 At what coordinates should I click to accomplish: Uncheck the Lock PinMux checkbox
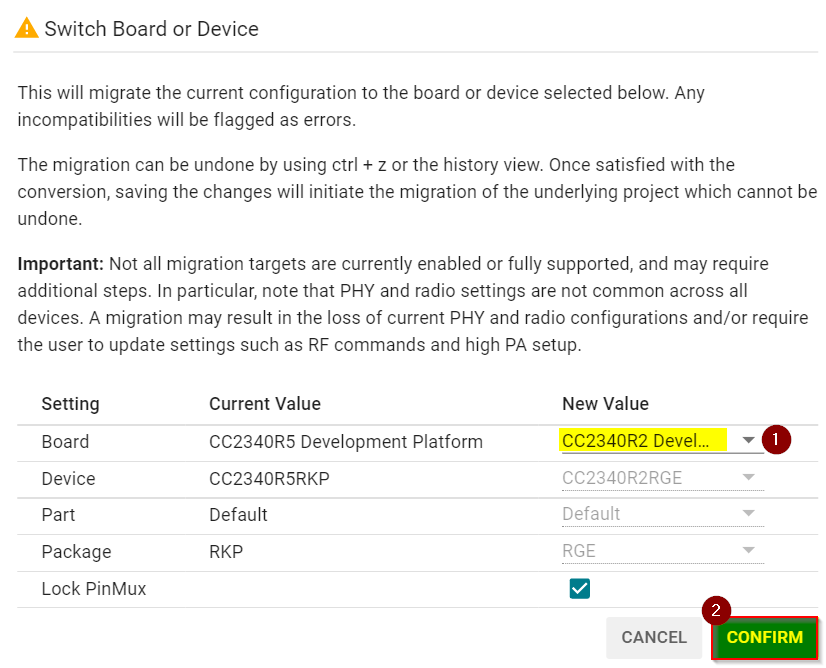pos(580,589)
